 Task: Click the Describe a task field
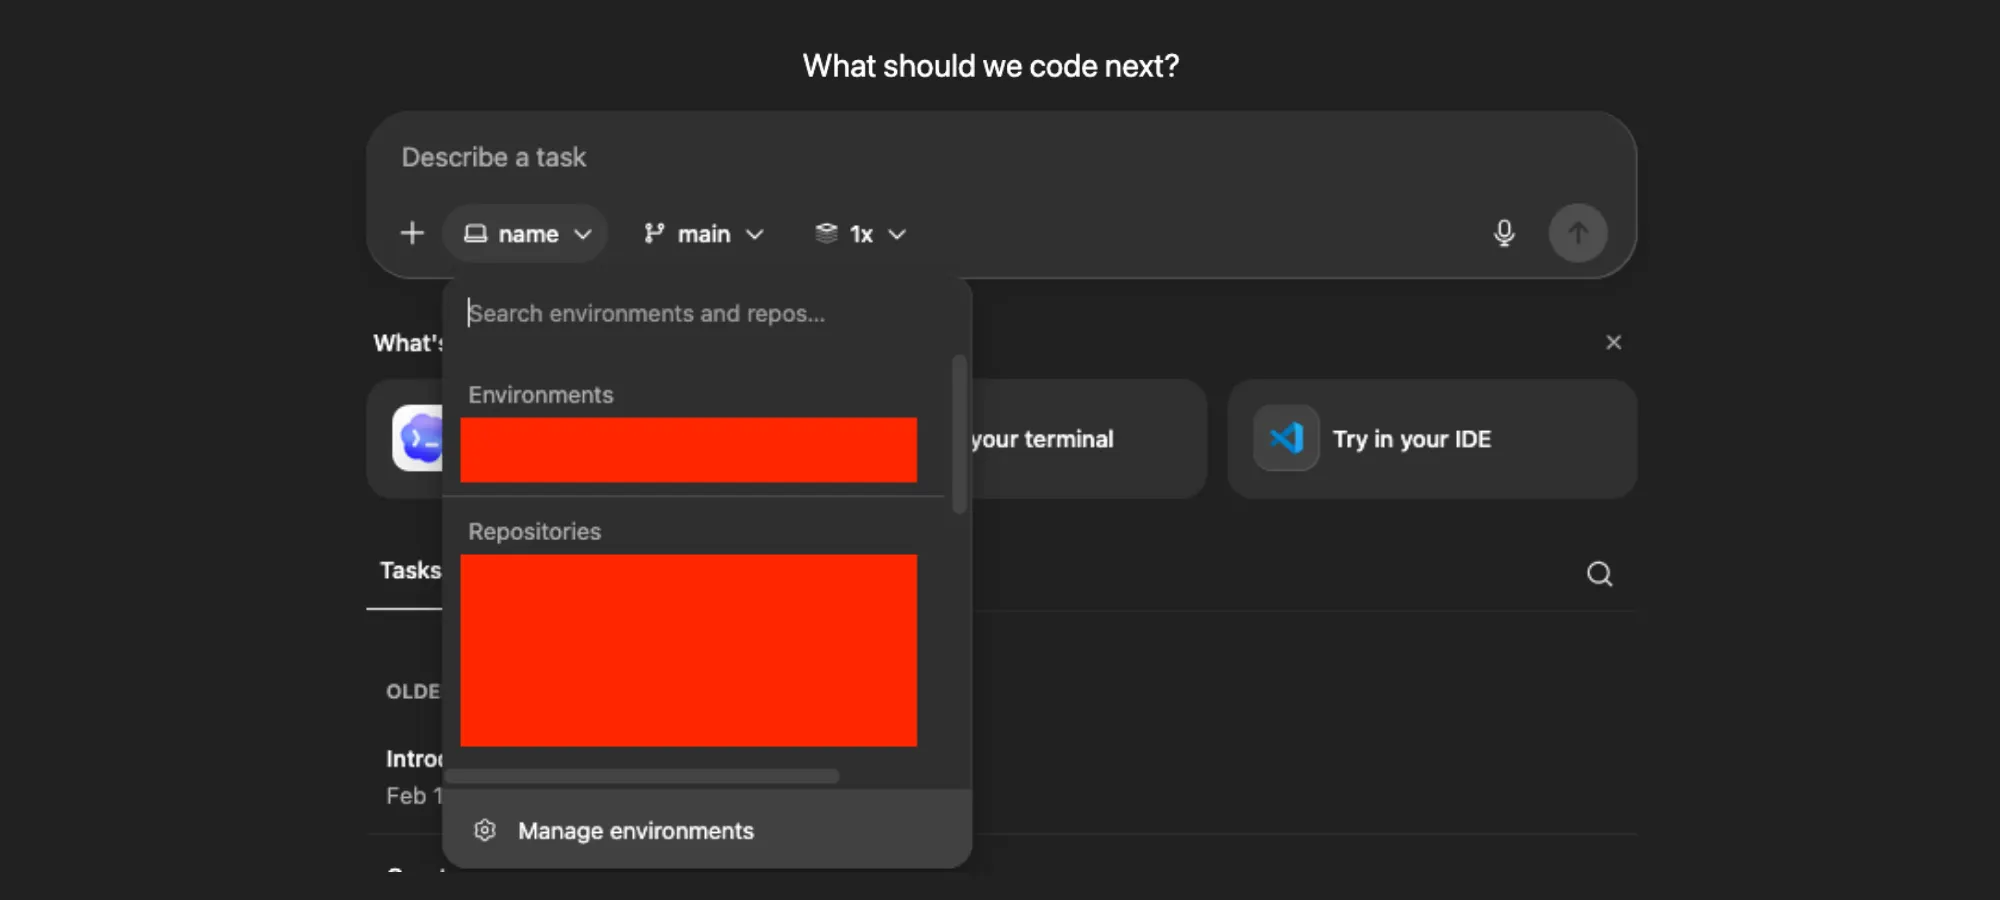click(1000, 157)
